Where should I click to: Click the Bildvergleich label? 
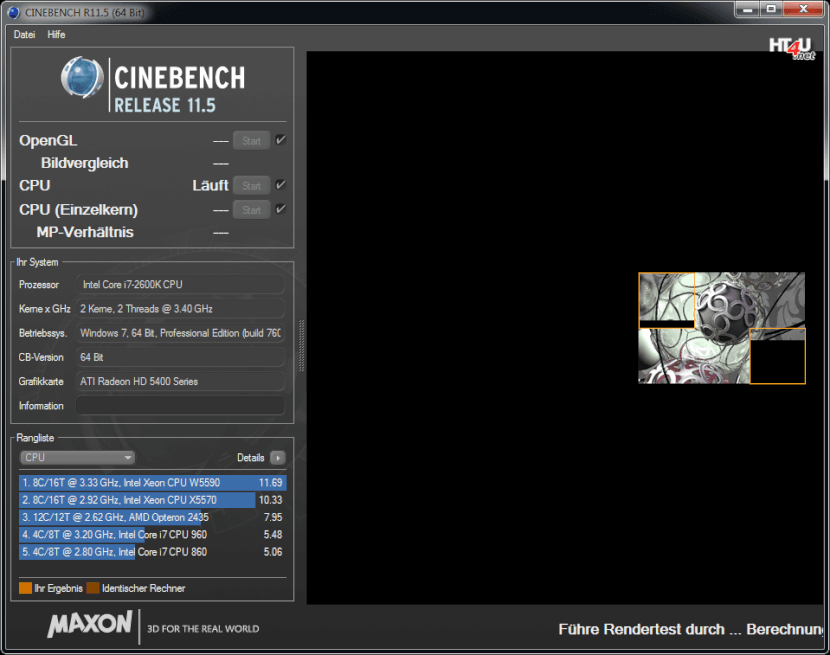tap(85, 163)
